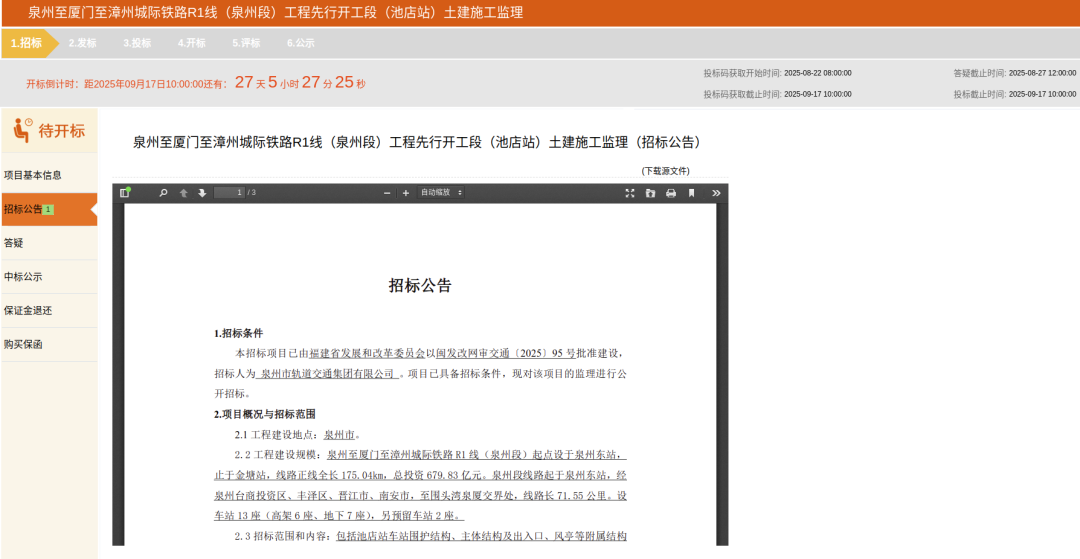Click the 2.项目概况与招标范围 heading

coord(264,414)
